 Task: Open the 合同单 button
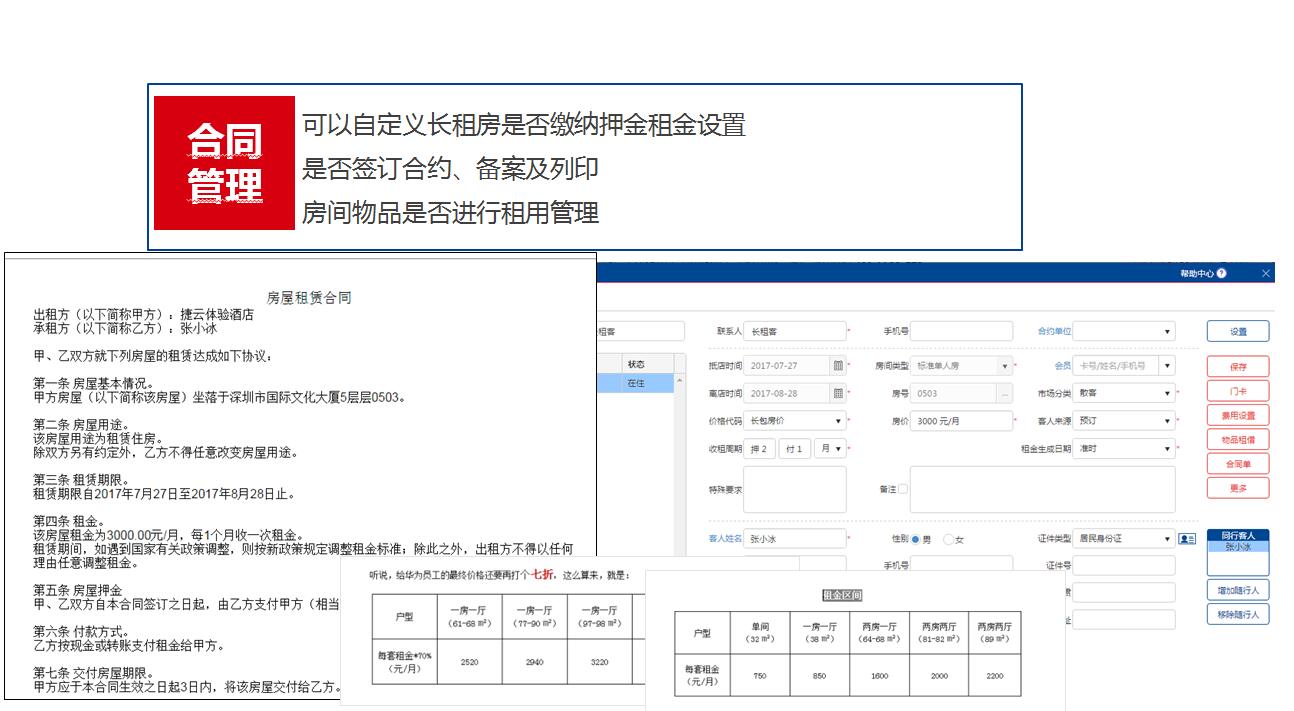[x=1238, y=464]
